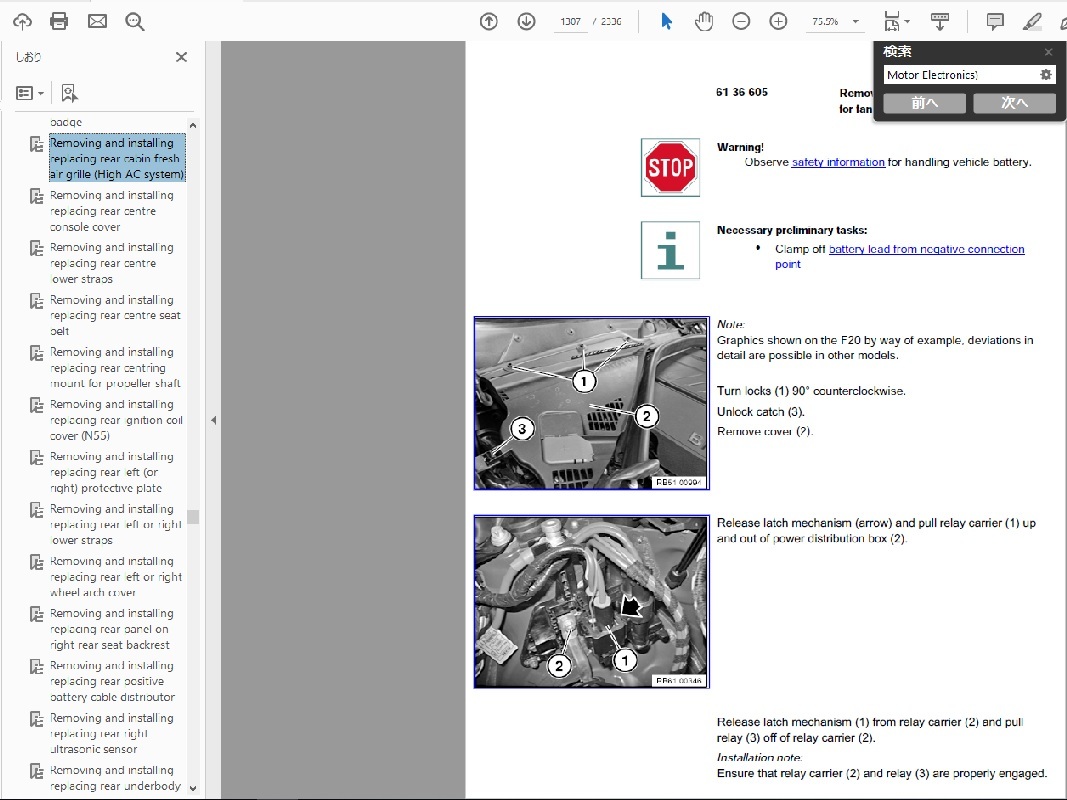Viewport: 1067px width, 800px height.
Task: Zoom in with plus icon
Action: 778,22
